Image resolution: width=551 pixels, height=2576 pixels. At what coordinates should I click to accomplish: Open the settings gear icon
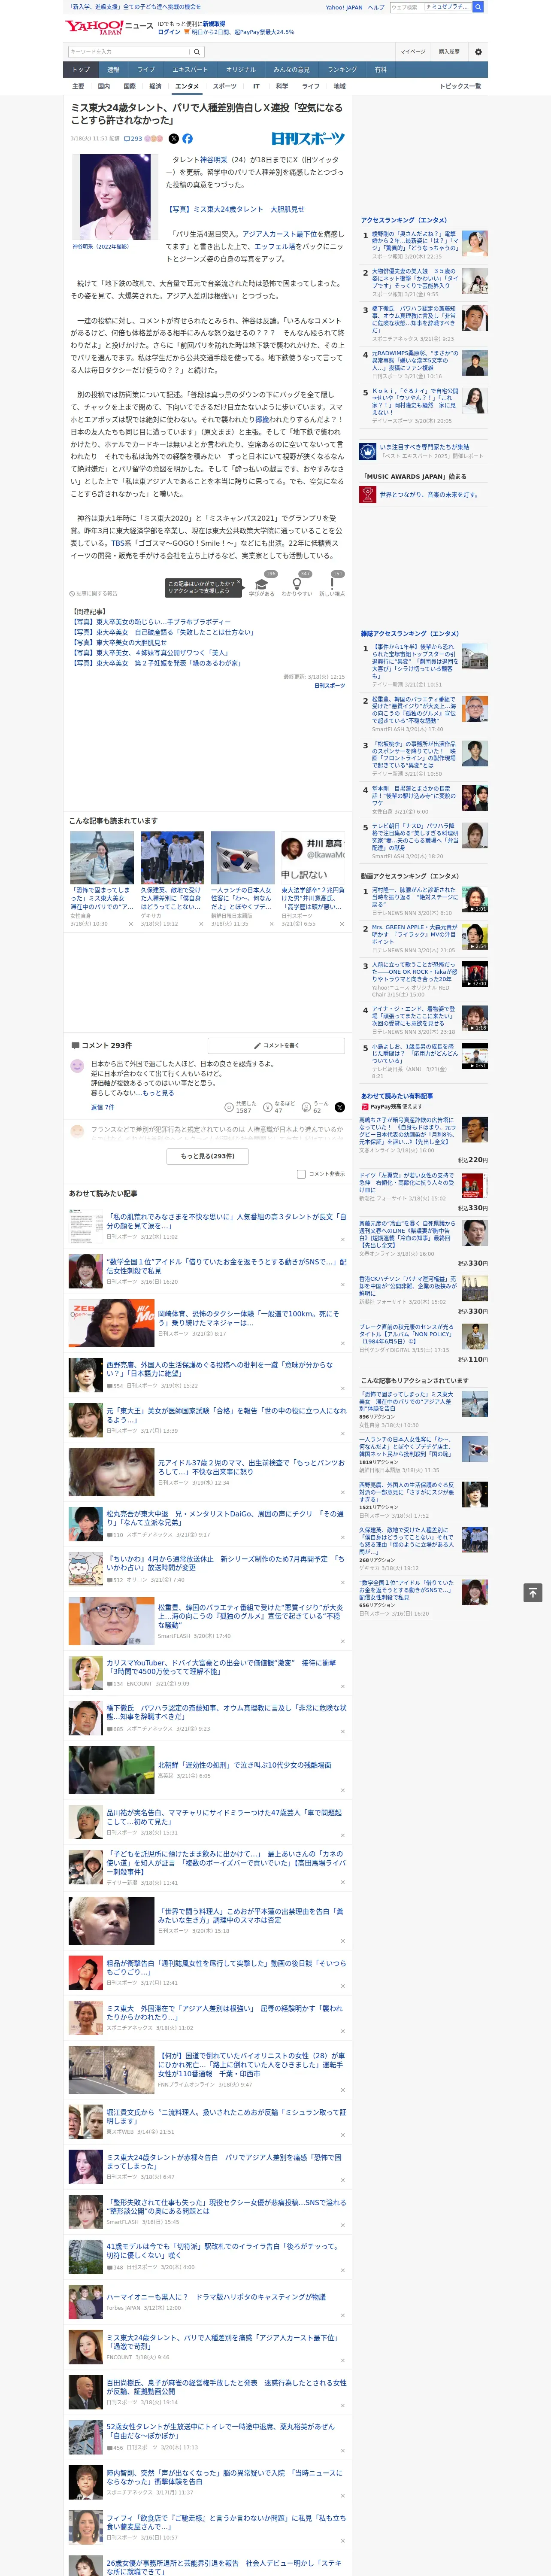[478, 51]
